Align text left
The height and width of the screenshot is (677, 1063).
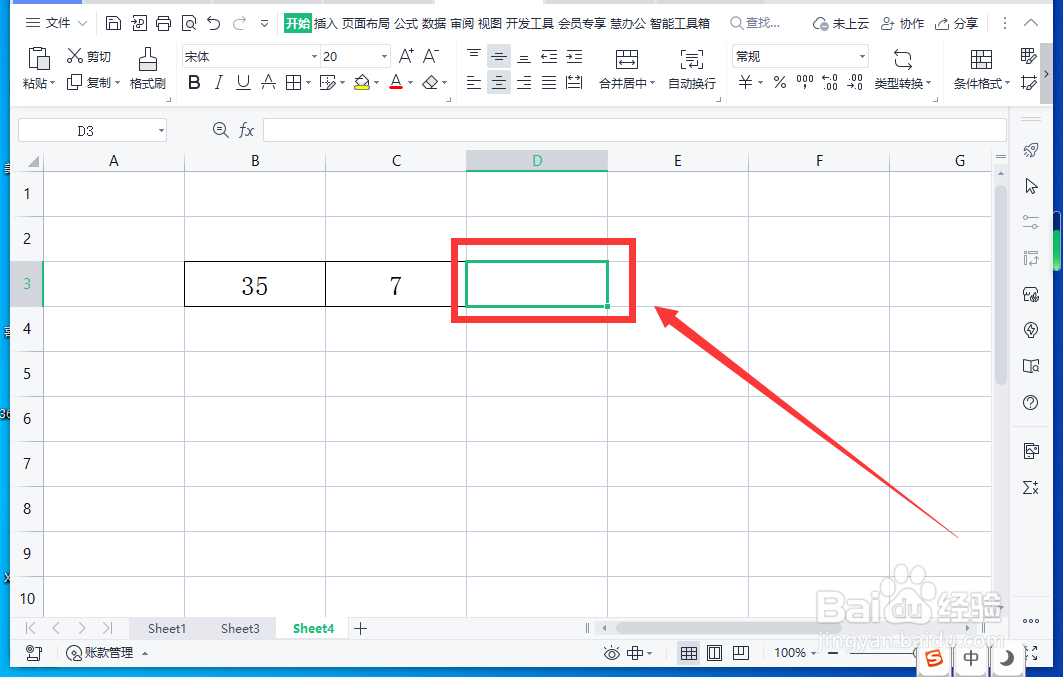474,83
